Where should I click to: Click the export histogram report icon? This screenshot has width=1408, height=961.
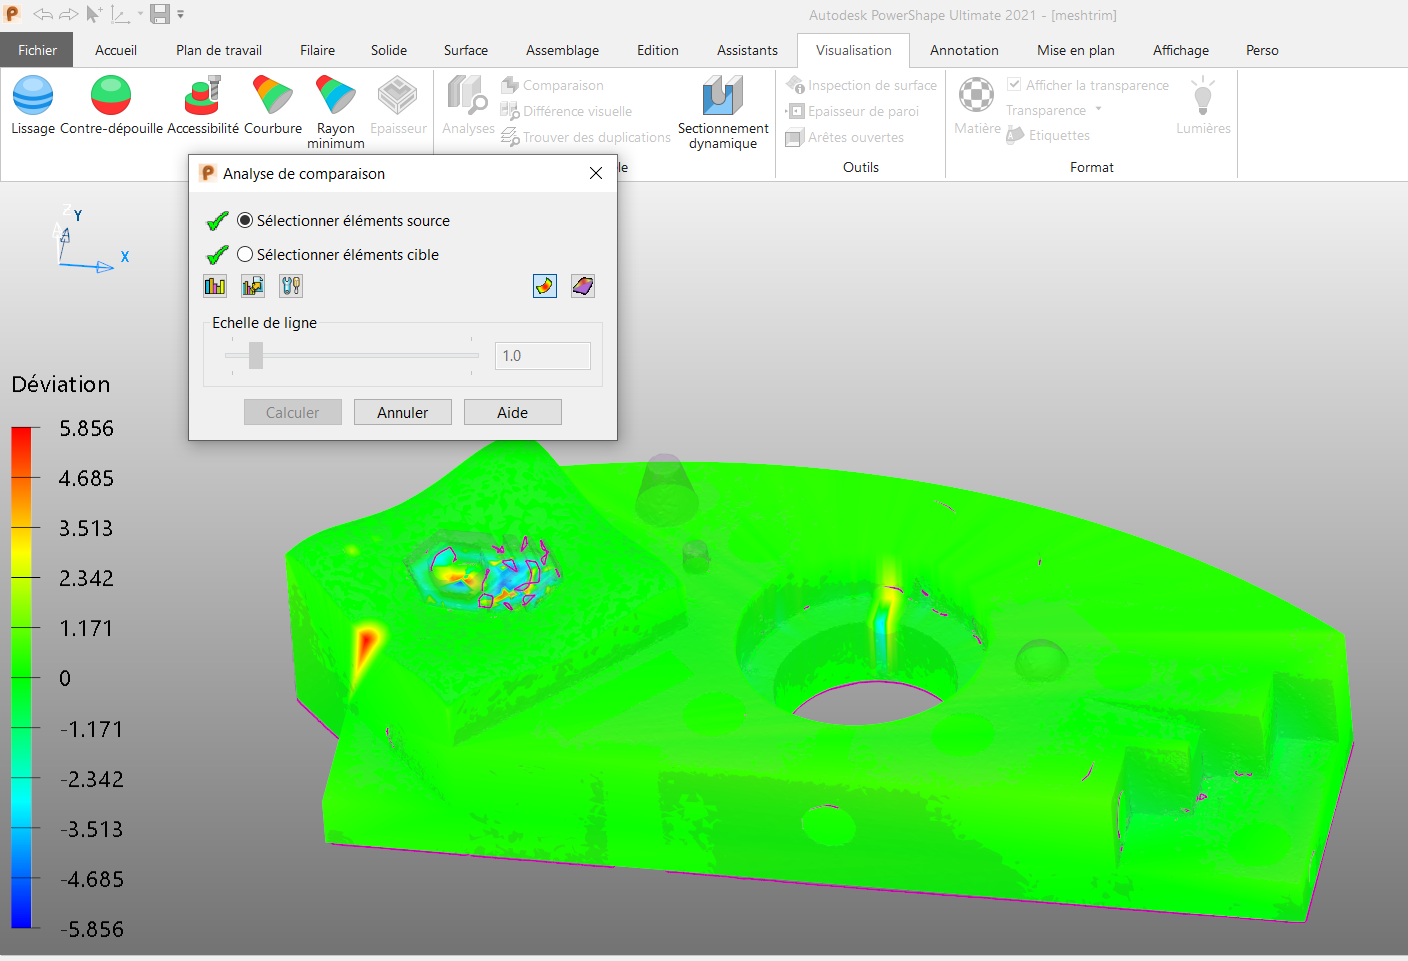pyautogui.click(x=253, y=286)
